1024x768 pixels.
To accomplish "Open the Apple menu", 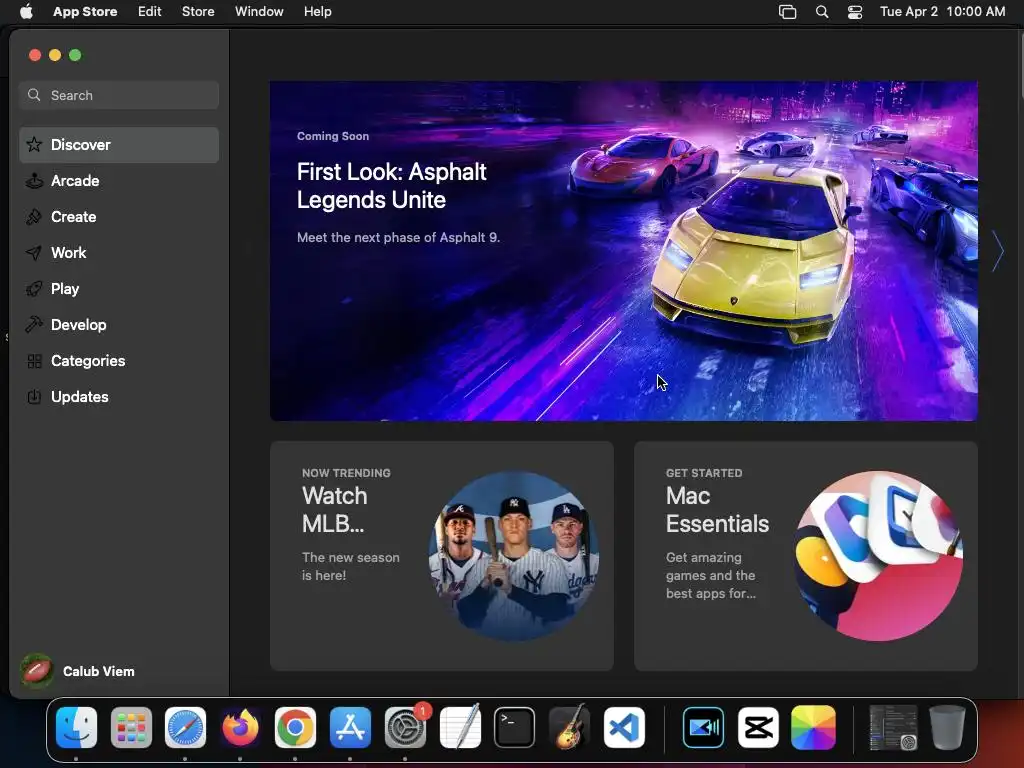I will tap(26, 12).
